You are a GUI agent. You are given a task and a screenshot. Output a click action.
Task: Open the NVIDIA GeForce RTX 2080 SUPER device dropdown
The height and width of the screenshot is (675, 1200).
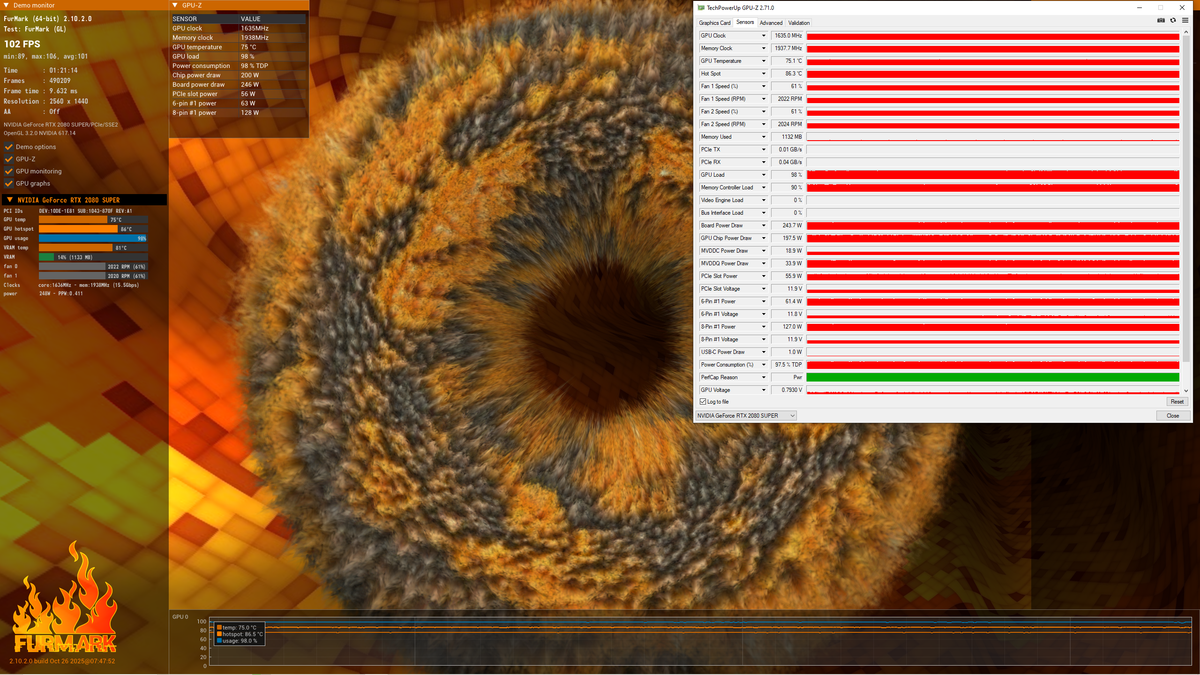[x=747, y=415]
